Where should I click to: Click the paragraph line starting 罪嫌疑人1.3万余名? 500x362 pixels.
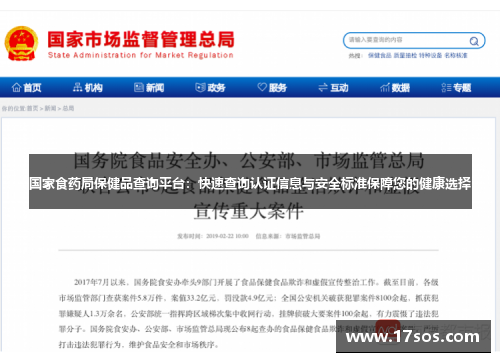point(249,314)
